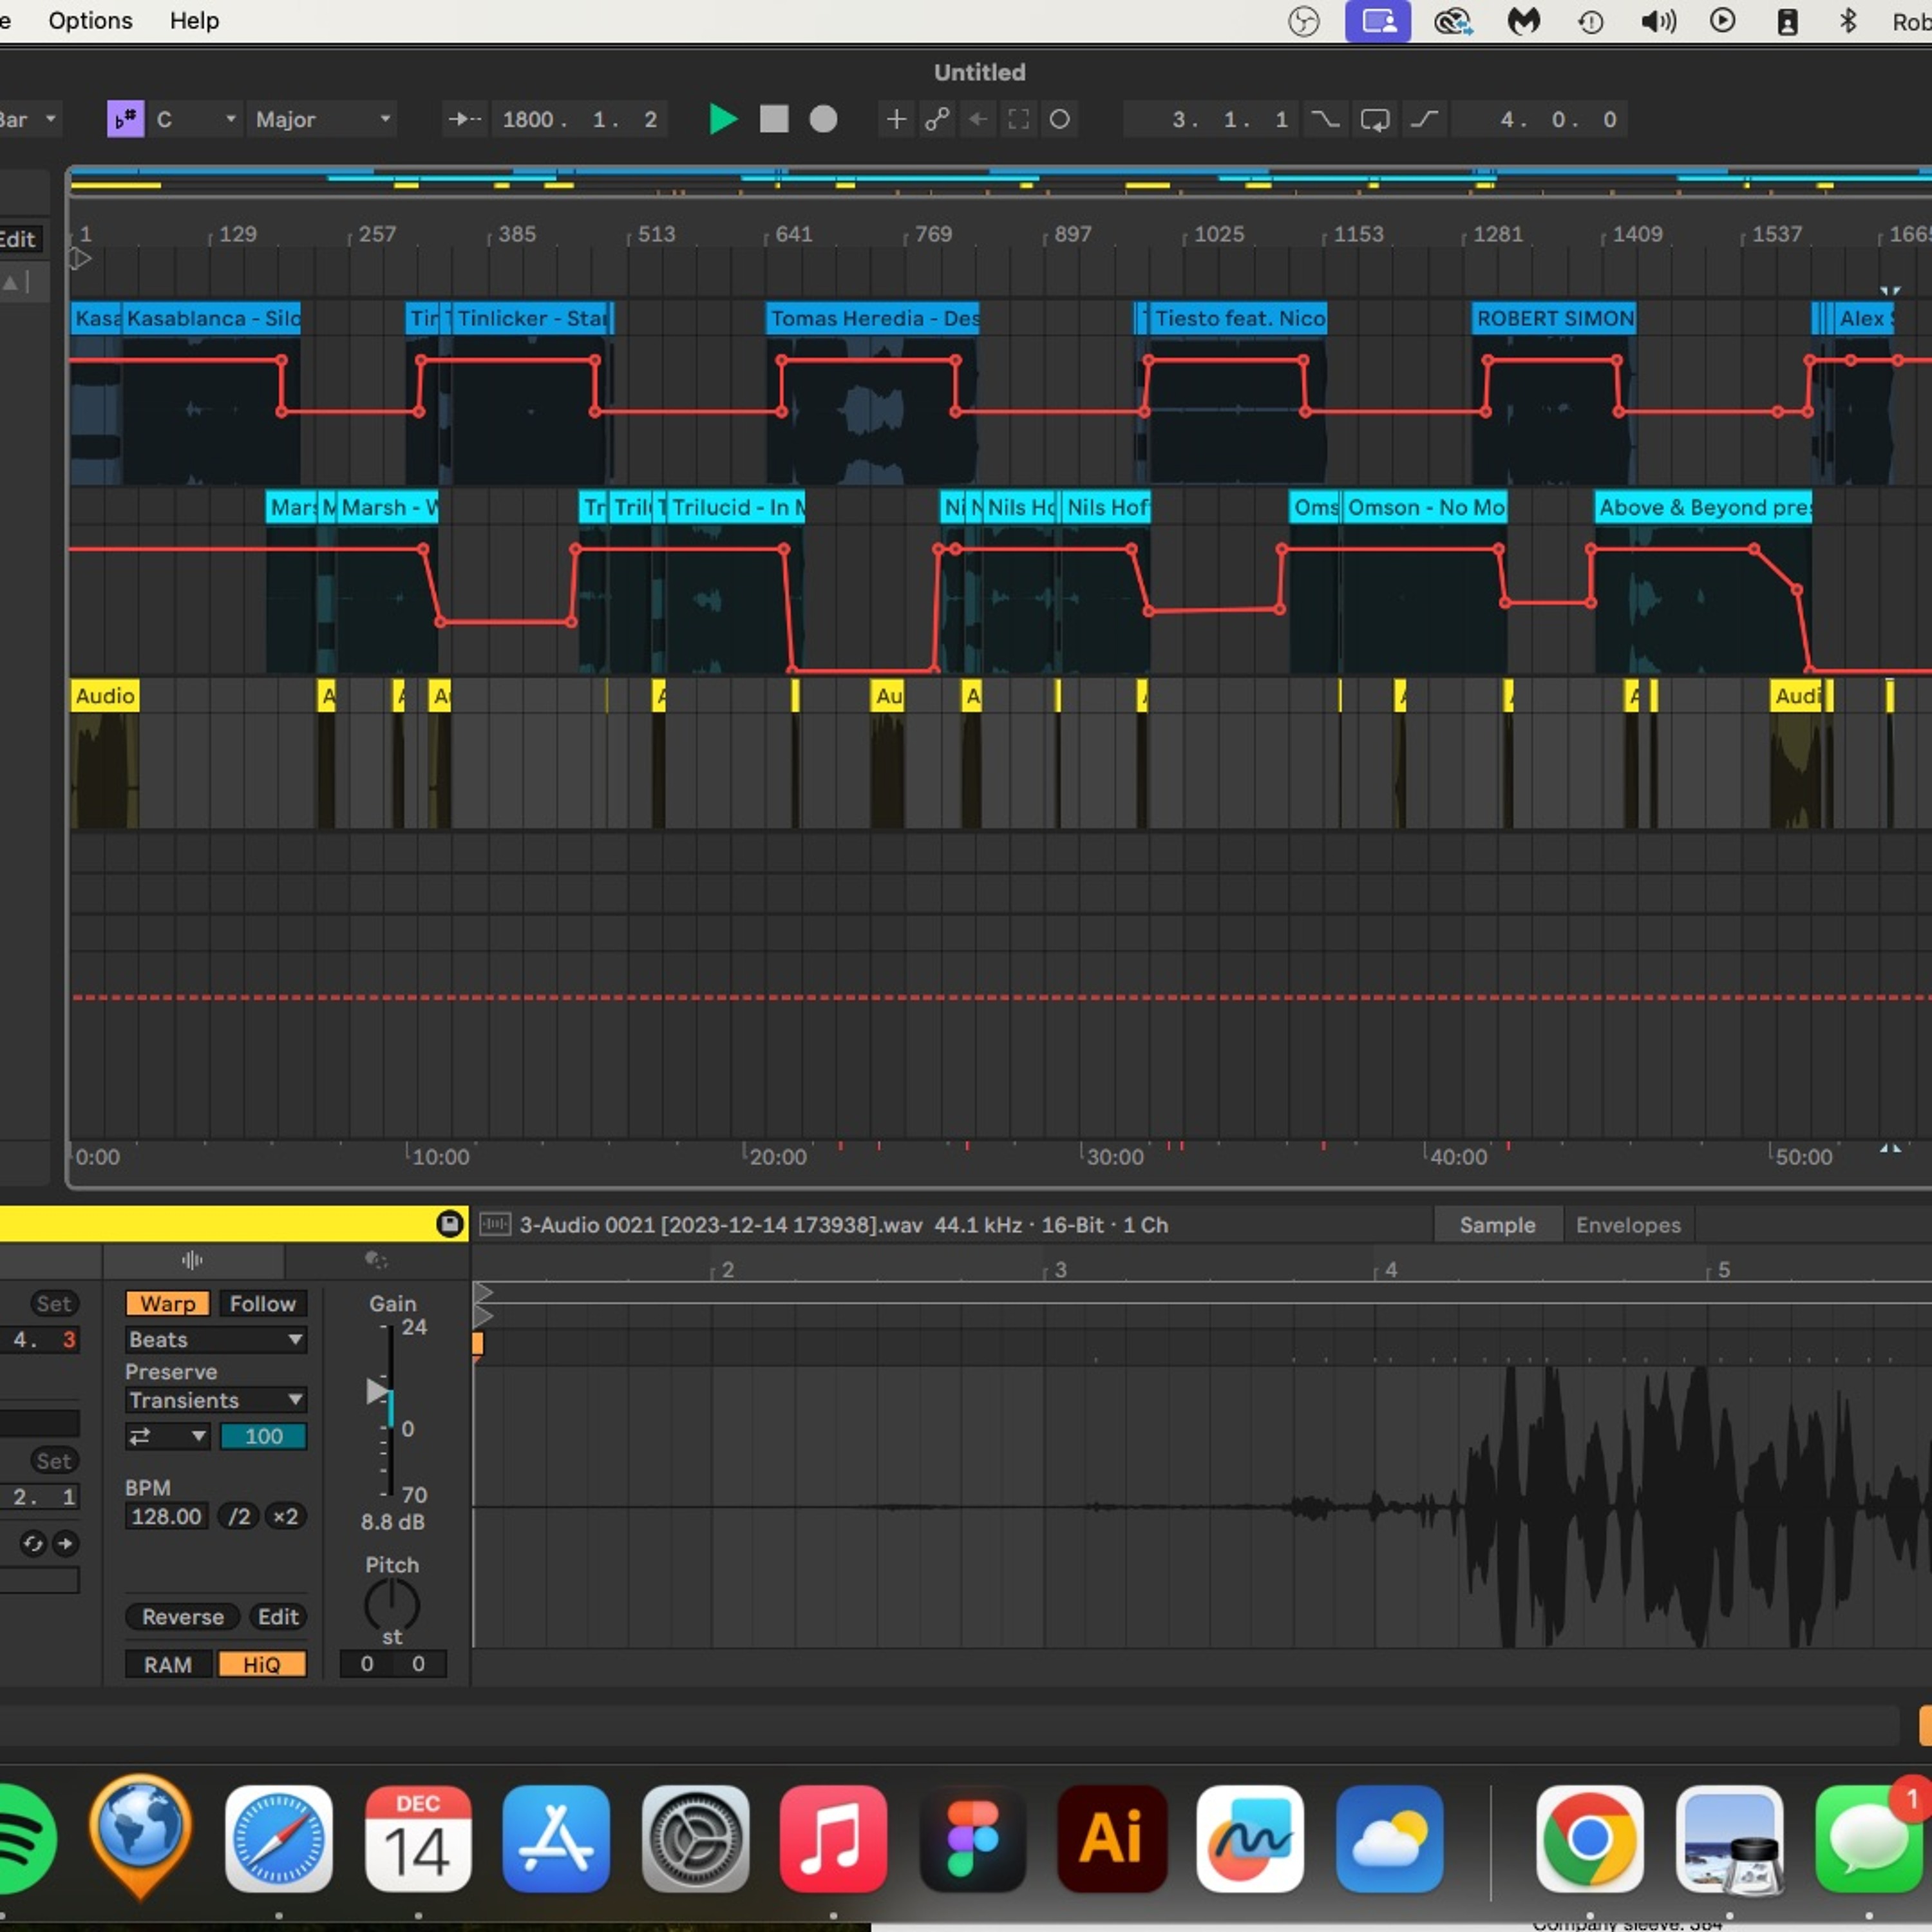Click the MIDI Arrangement Overdub plus icon
This screenshot has height=1932, width=1932.
[x=896, y=119]
